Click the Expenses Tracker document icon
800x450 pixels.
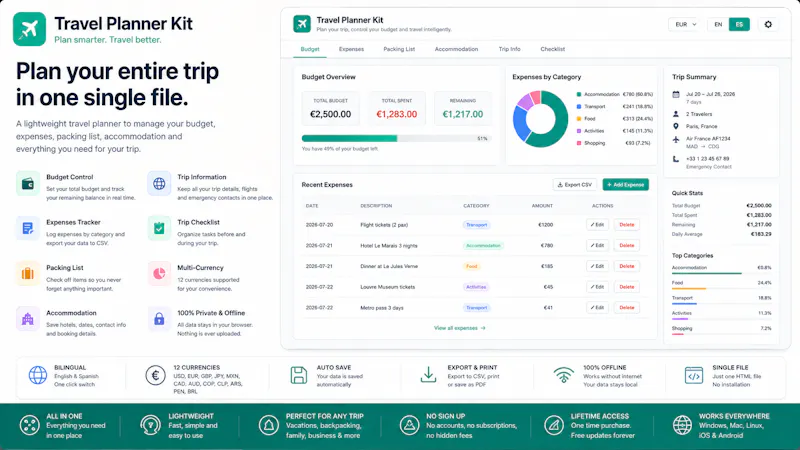pyautogui.click(x=28, y=229)
